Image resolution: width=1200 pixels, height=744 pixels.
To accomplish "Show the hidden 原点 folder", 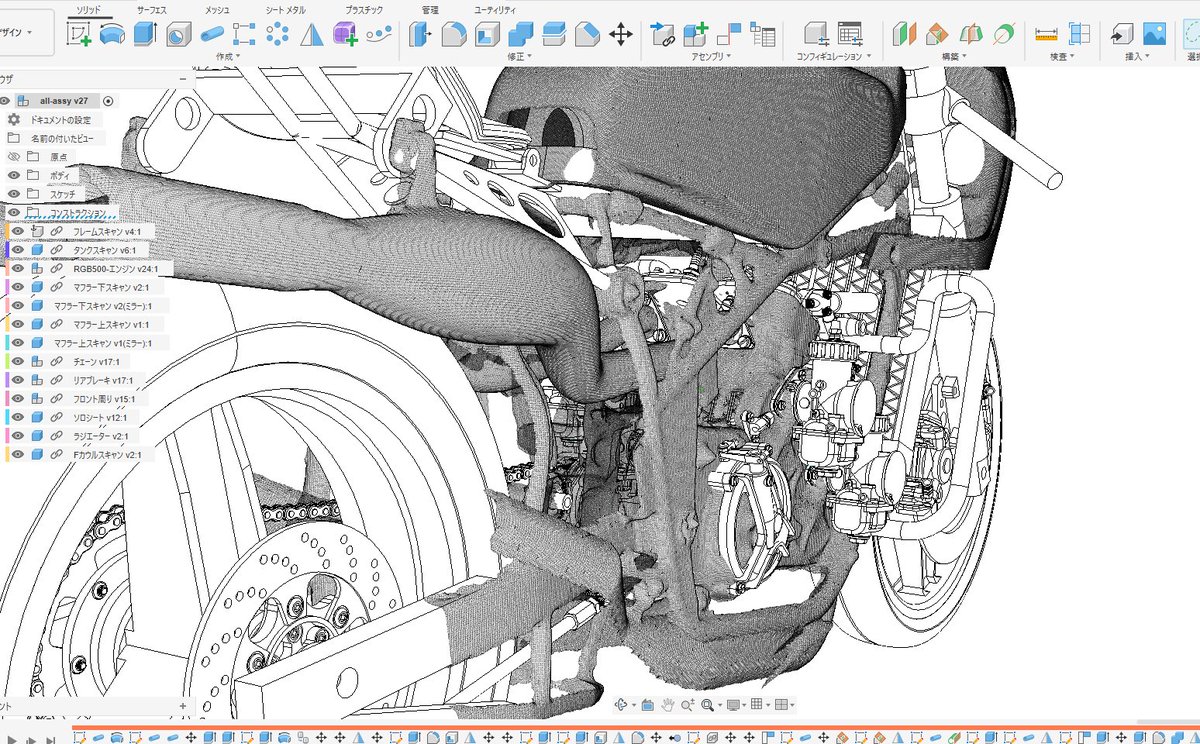I will click(14, 157).
